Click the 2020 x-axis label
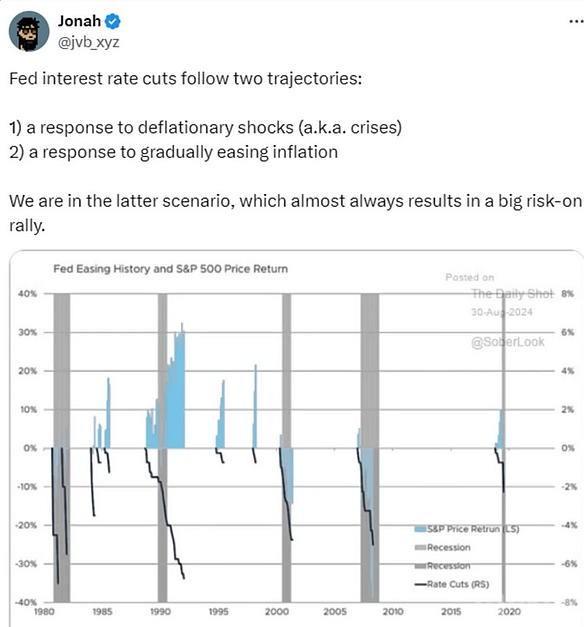584x627 pixels. coord(510,612)
